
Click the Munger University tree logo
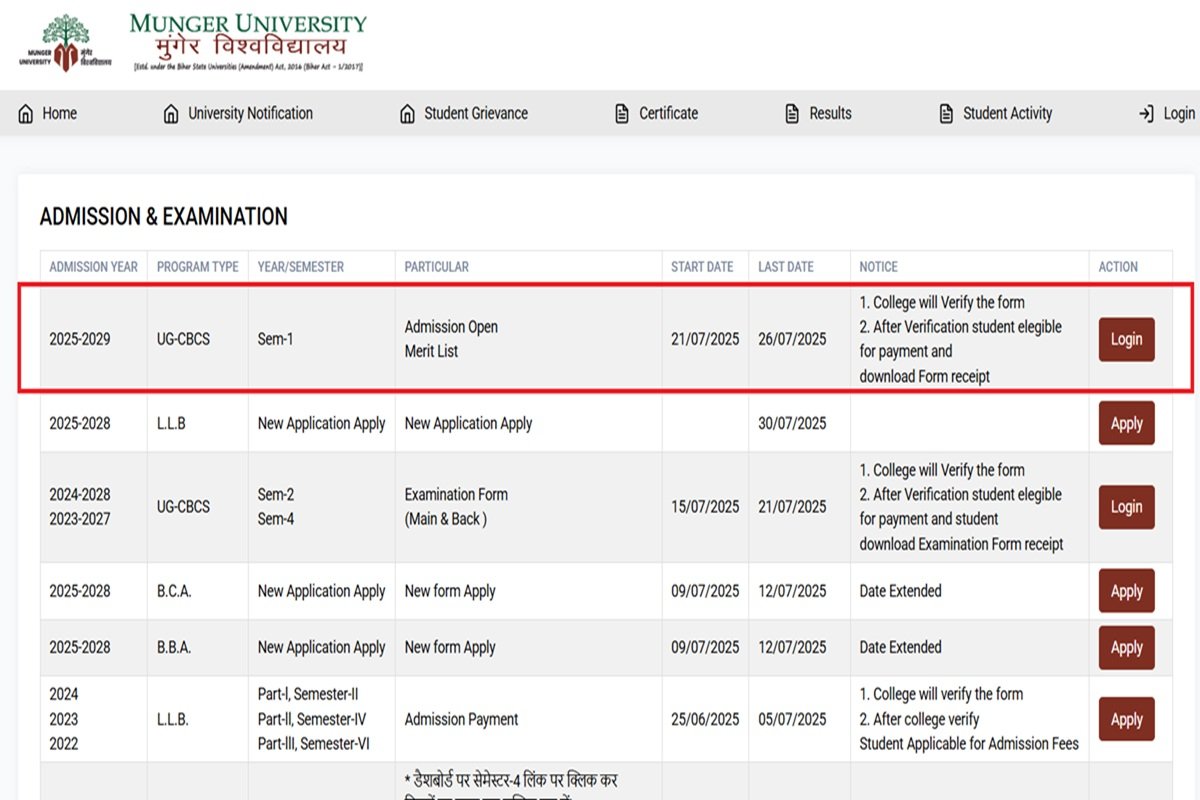(65, 43)
